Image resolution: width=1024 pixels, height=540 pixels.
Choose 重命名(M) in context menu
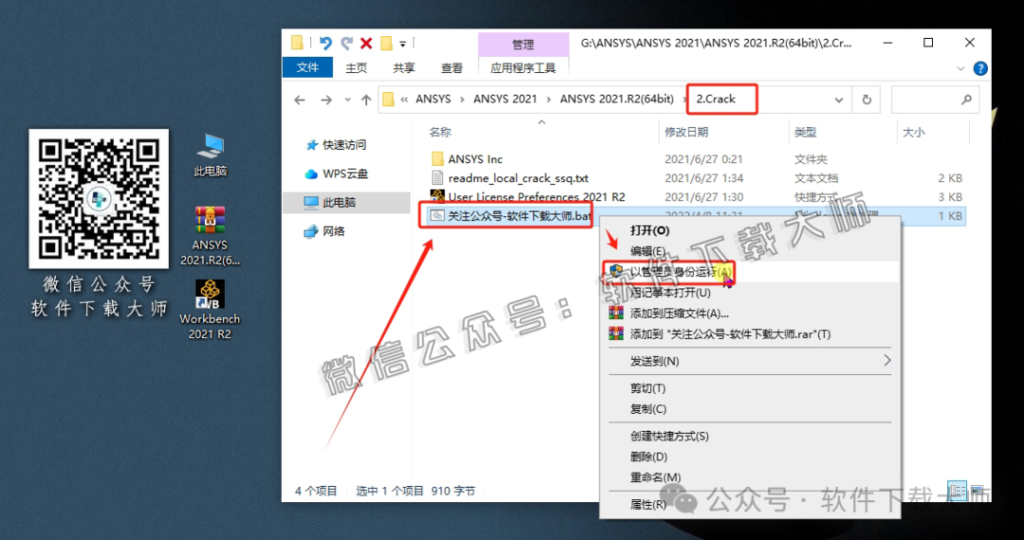pyautogui.click(x=655, y=478)
